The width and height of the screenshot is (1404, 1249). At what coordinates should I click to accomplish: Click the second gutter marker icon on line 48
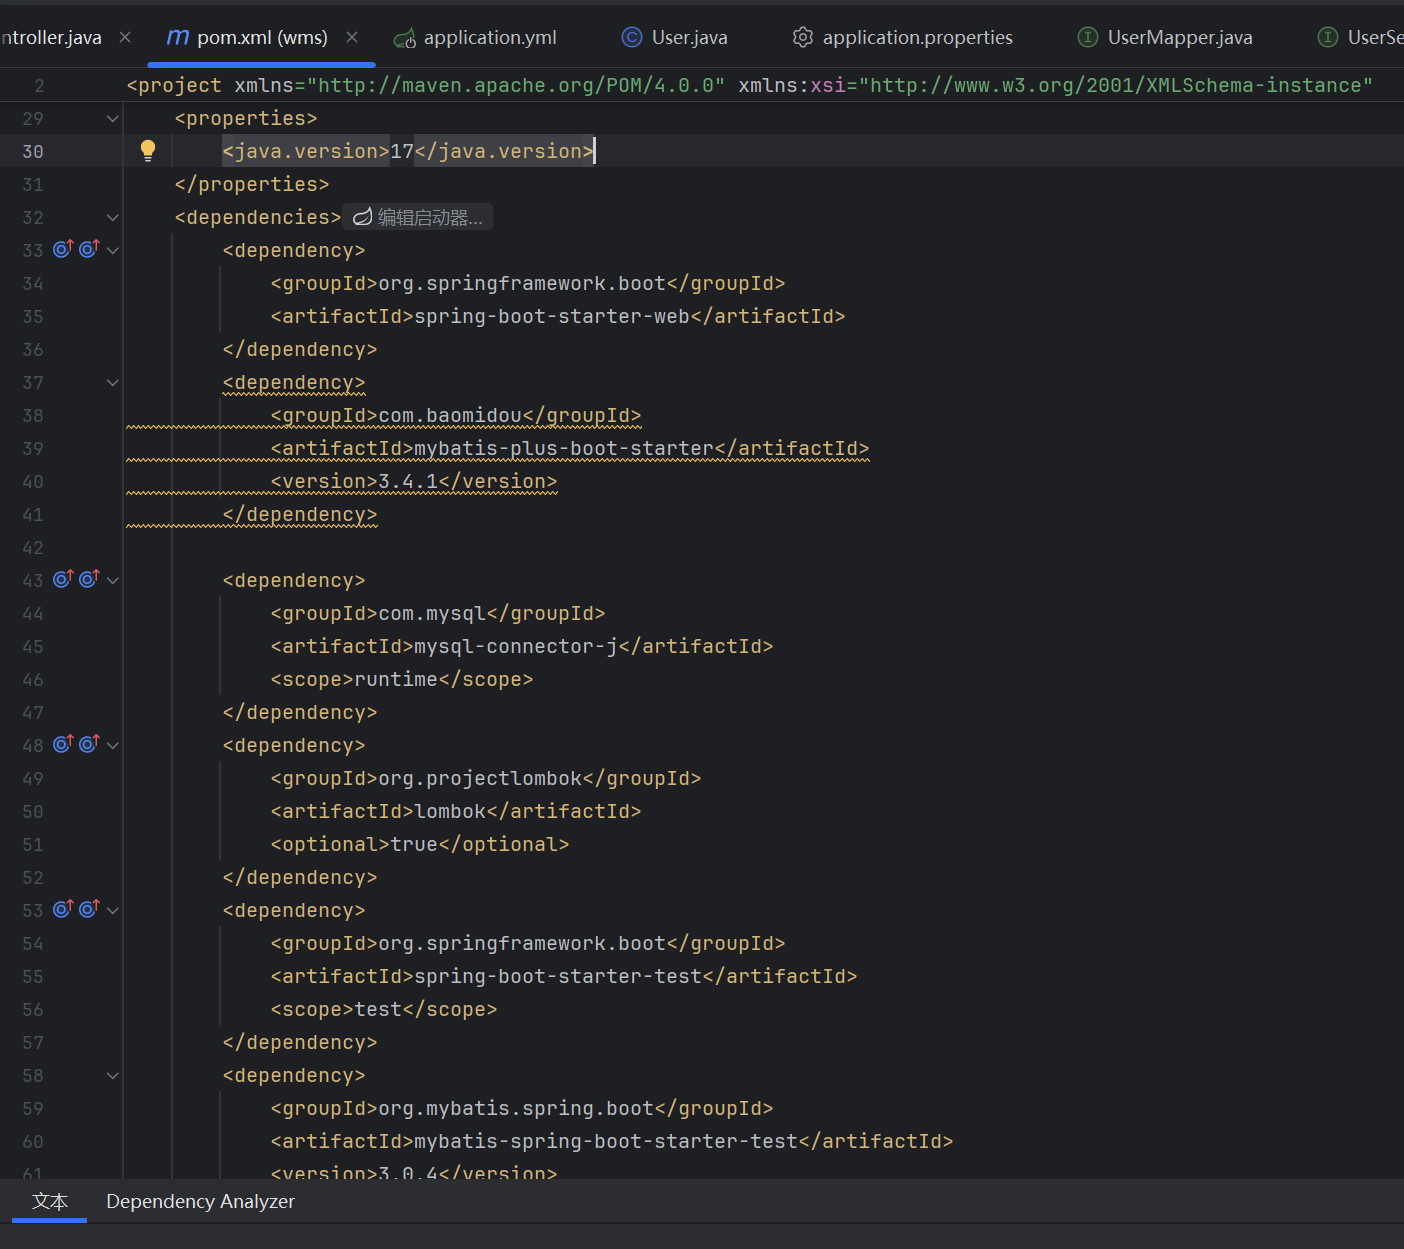89,743
